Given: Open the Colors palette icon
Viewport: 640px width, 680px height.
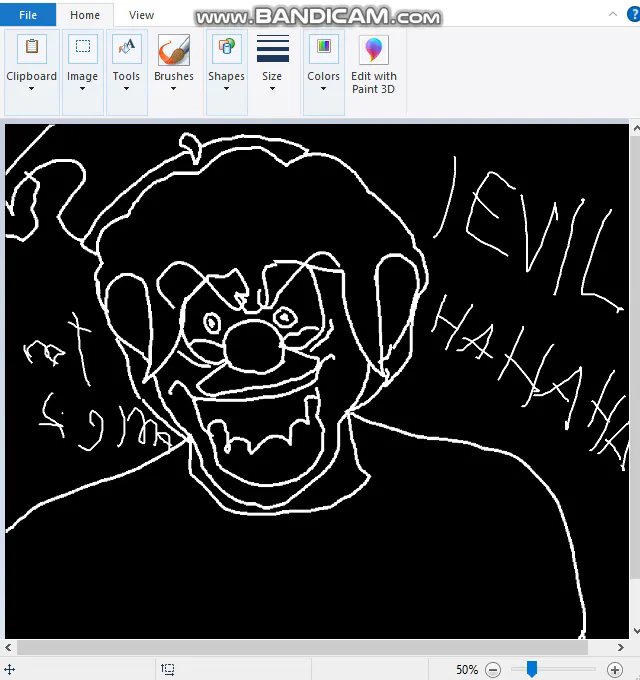Looking at the screenshot, I should pos(323,49).
